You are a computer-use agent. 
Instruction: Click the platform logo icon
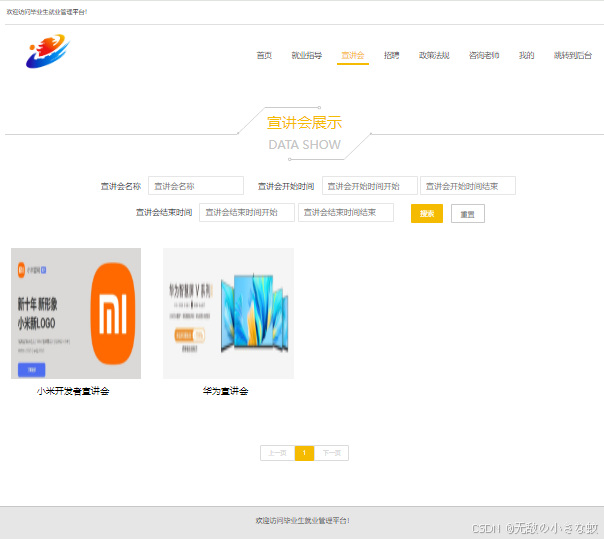click(48, 51)
